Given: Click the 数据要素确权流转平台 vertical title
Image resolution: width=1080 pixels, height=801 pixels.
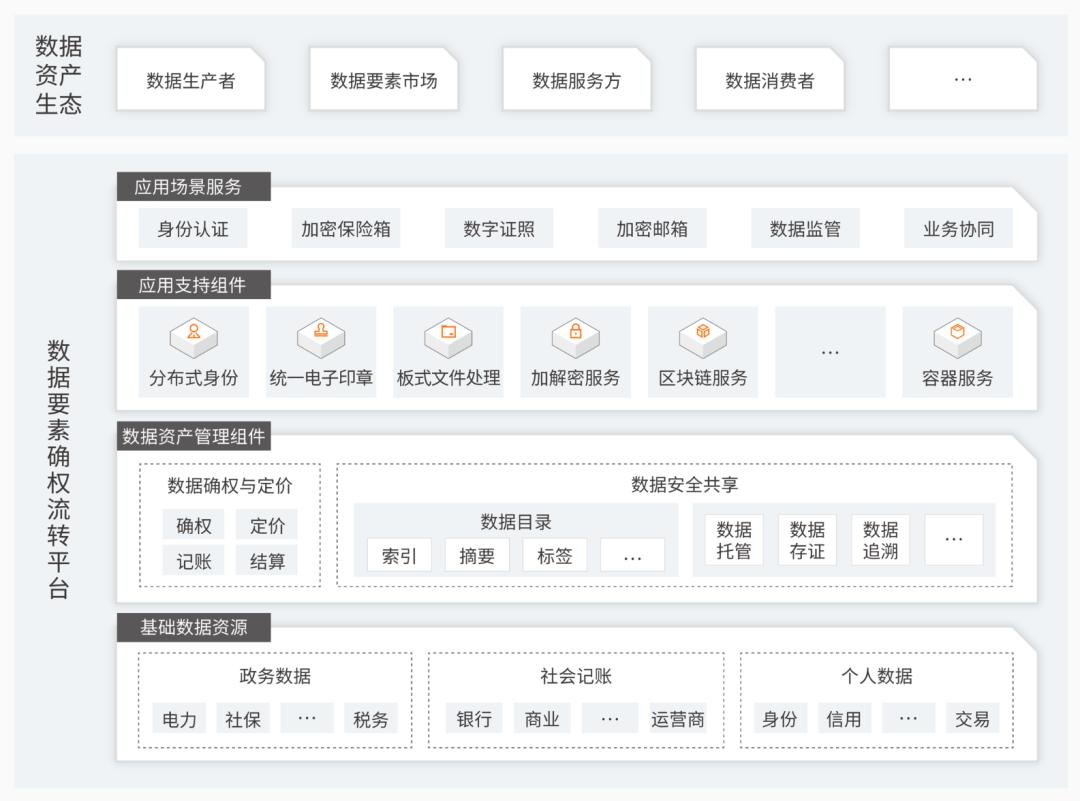Looking at the screenshot, I should pos(59,469).
